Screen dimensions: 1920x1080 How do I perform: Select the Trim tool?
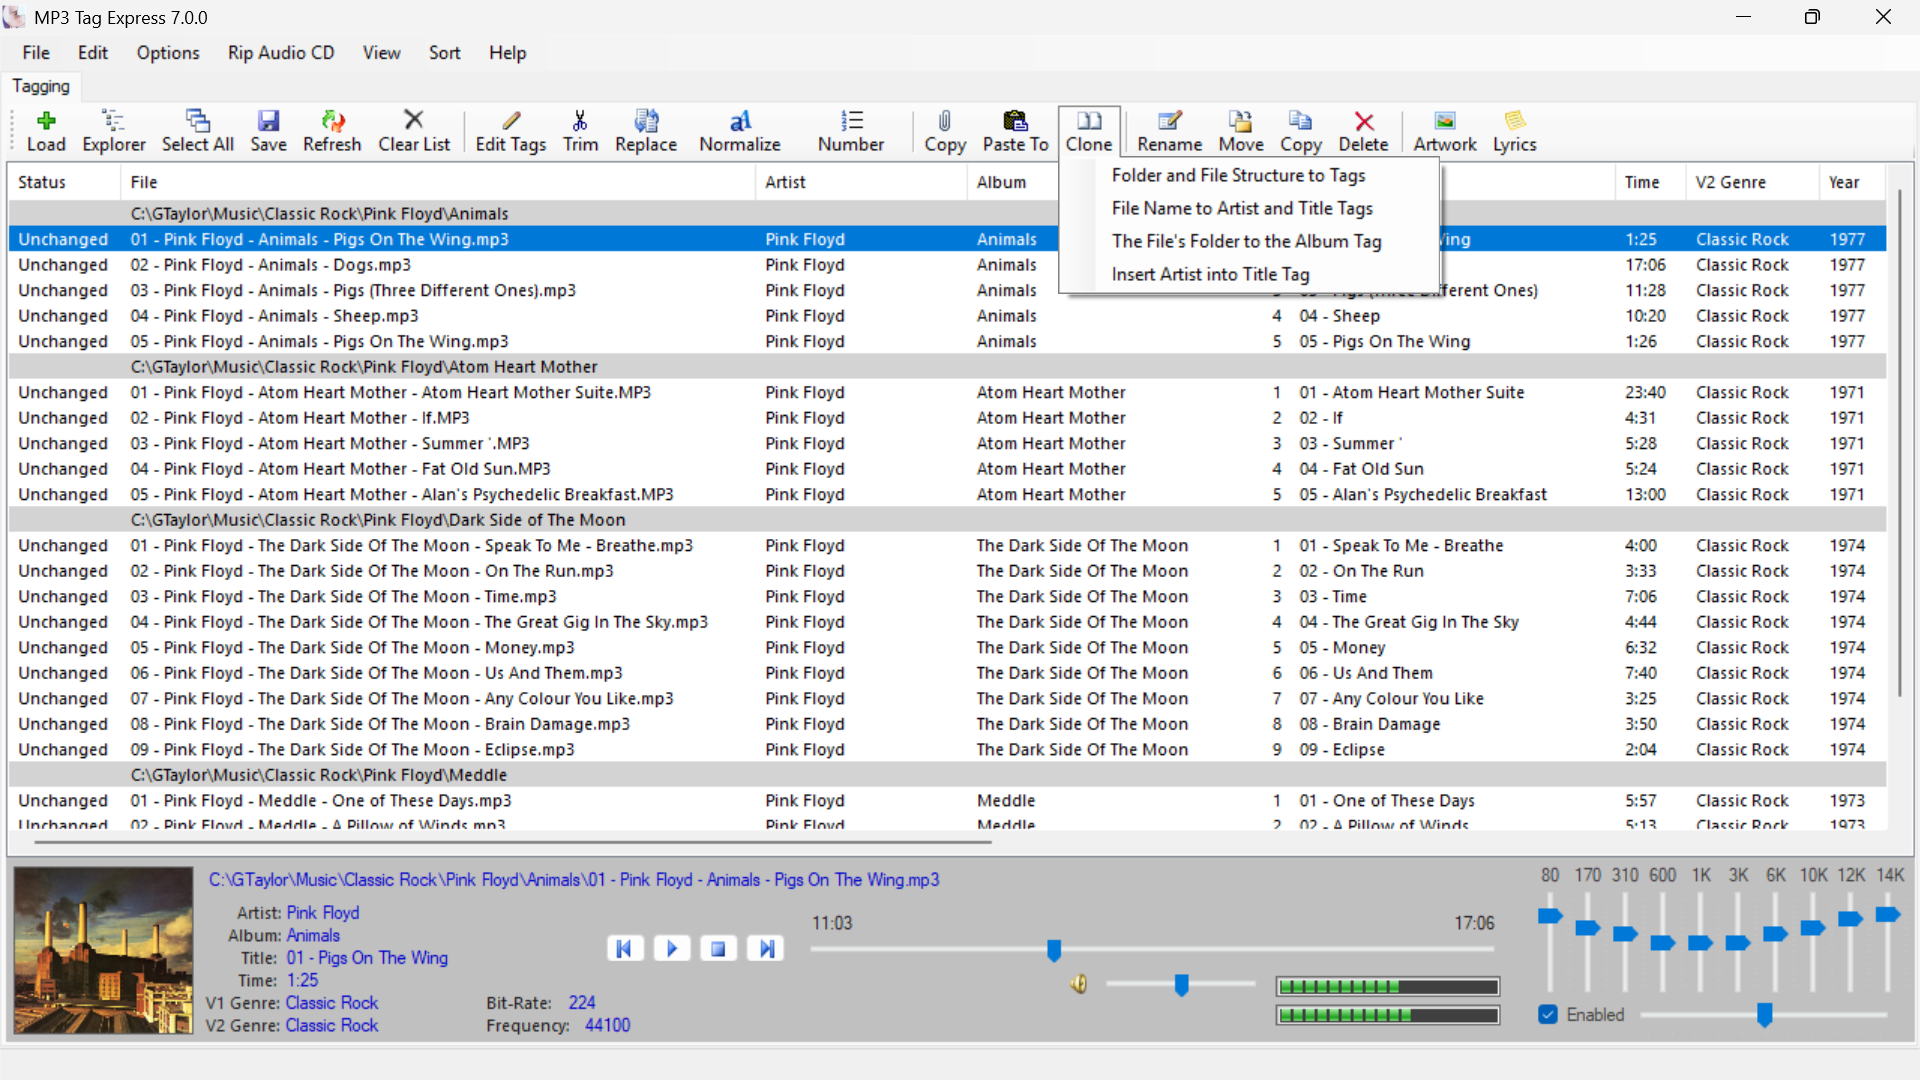580,131
